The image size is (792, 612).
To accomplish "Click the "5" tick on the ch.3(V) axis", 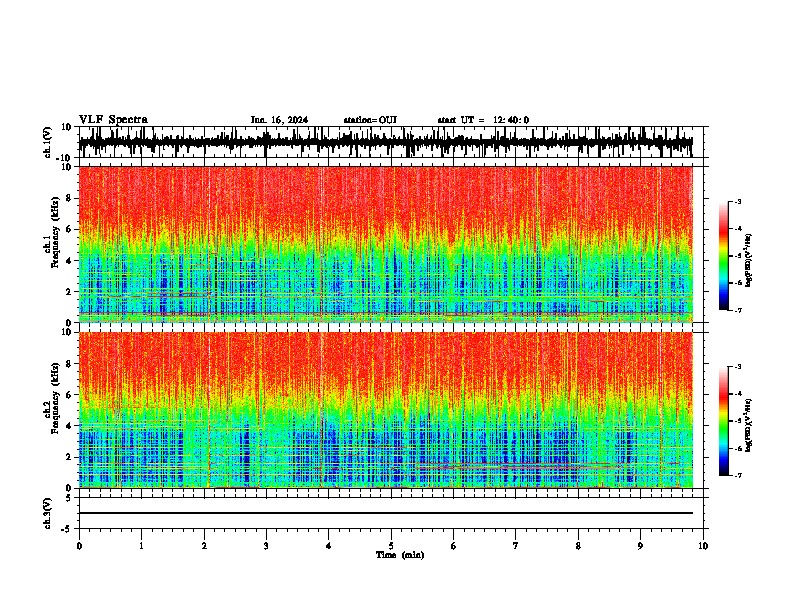I will click(69, 498).
